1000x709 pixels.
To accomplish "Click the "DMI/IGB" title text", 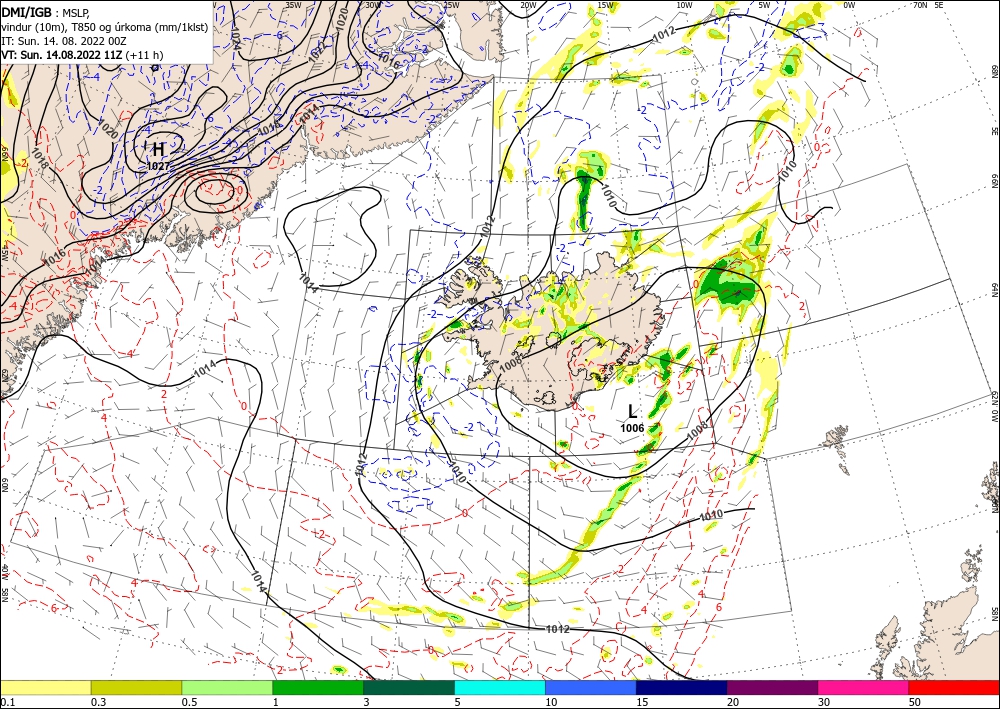I will pos(27,11).
